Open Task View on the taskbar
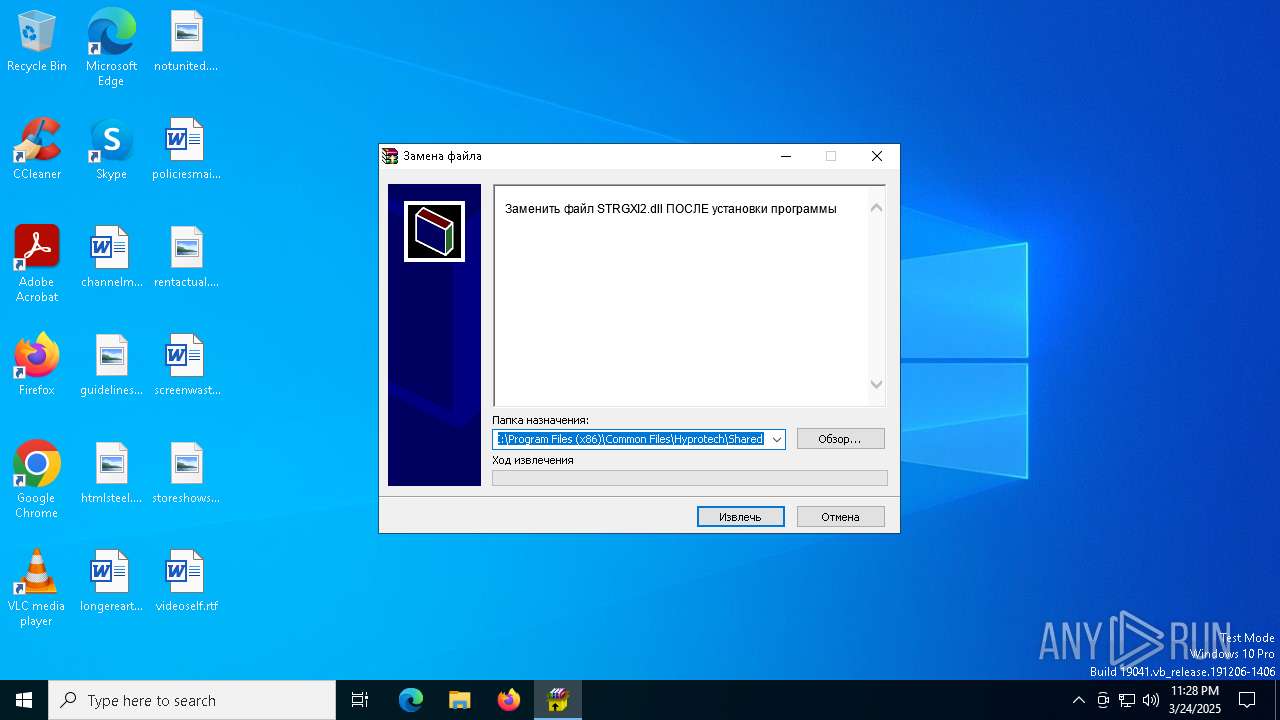Screen dimensions: 1280x720 coord(360,700)
